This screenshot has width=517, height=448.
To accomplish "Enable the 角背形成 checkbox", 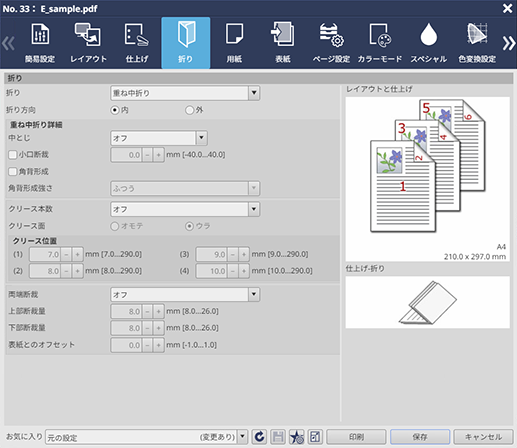I will tap(13, 172).
